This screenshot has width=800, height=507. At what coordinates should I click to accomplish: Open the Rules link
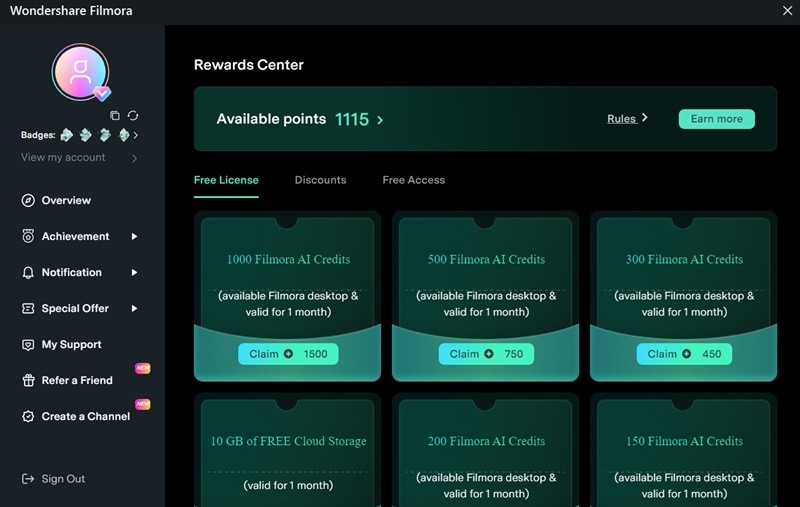point(621,119)
